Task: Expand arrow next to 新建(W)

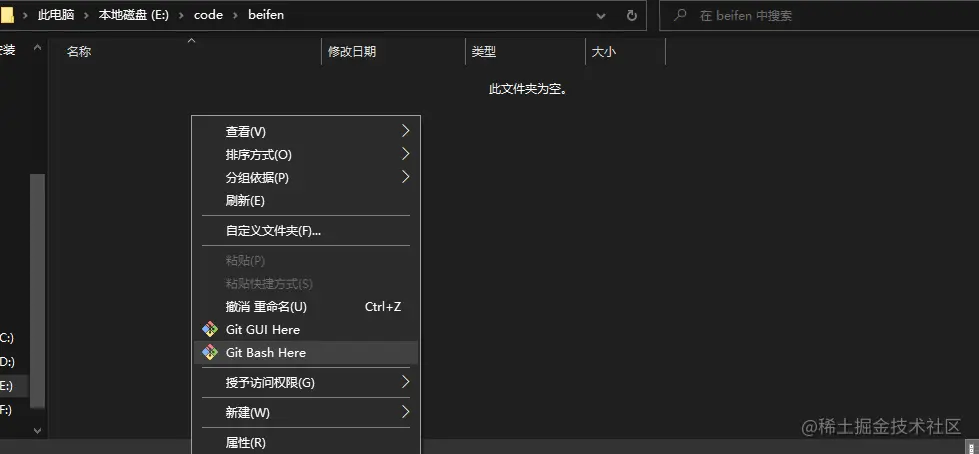Action: 406,412
